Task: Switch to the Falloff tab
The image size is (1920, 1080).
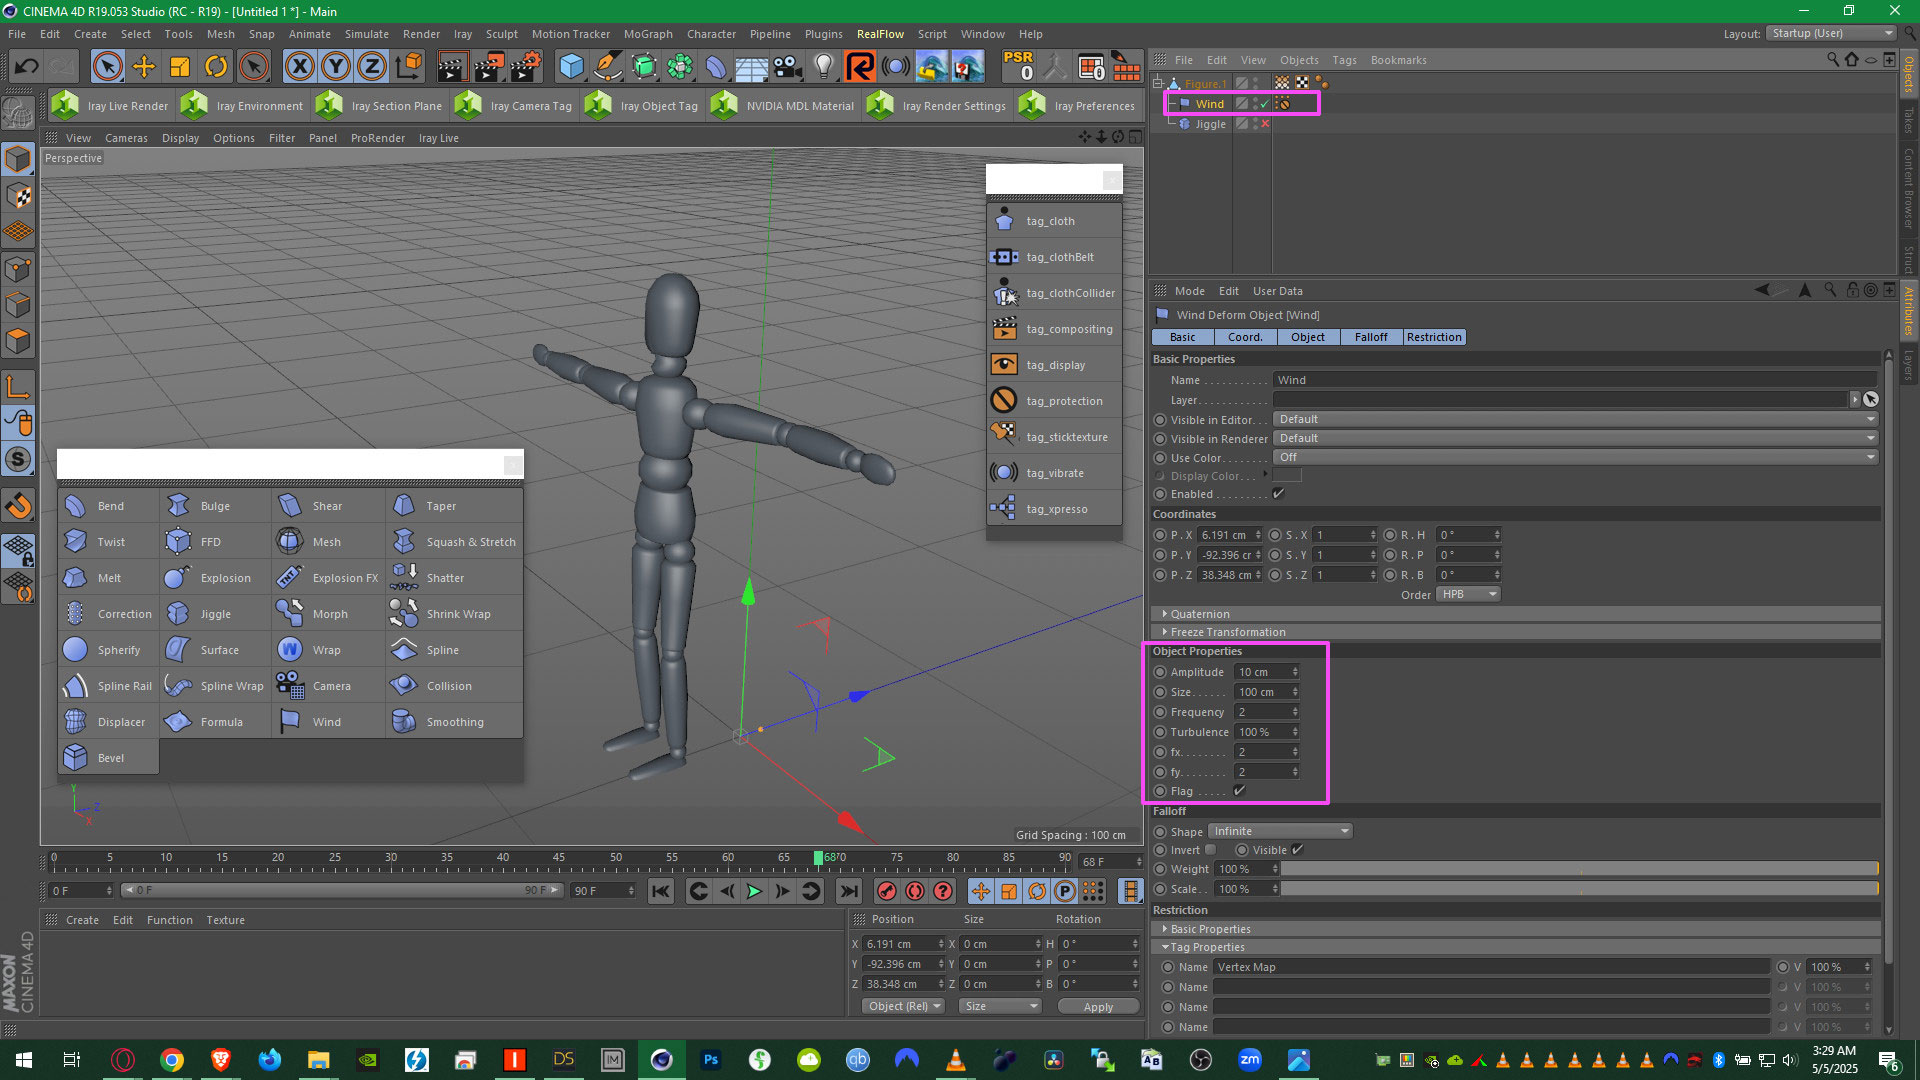Action: coord(1371,337)
